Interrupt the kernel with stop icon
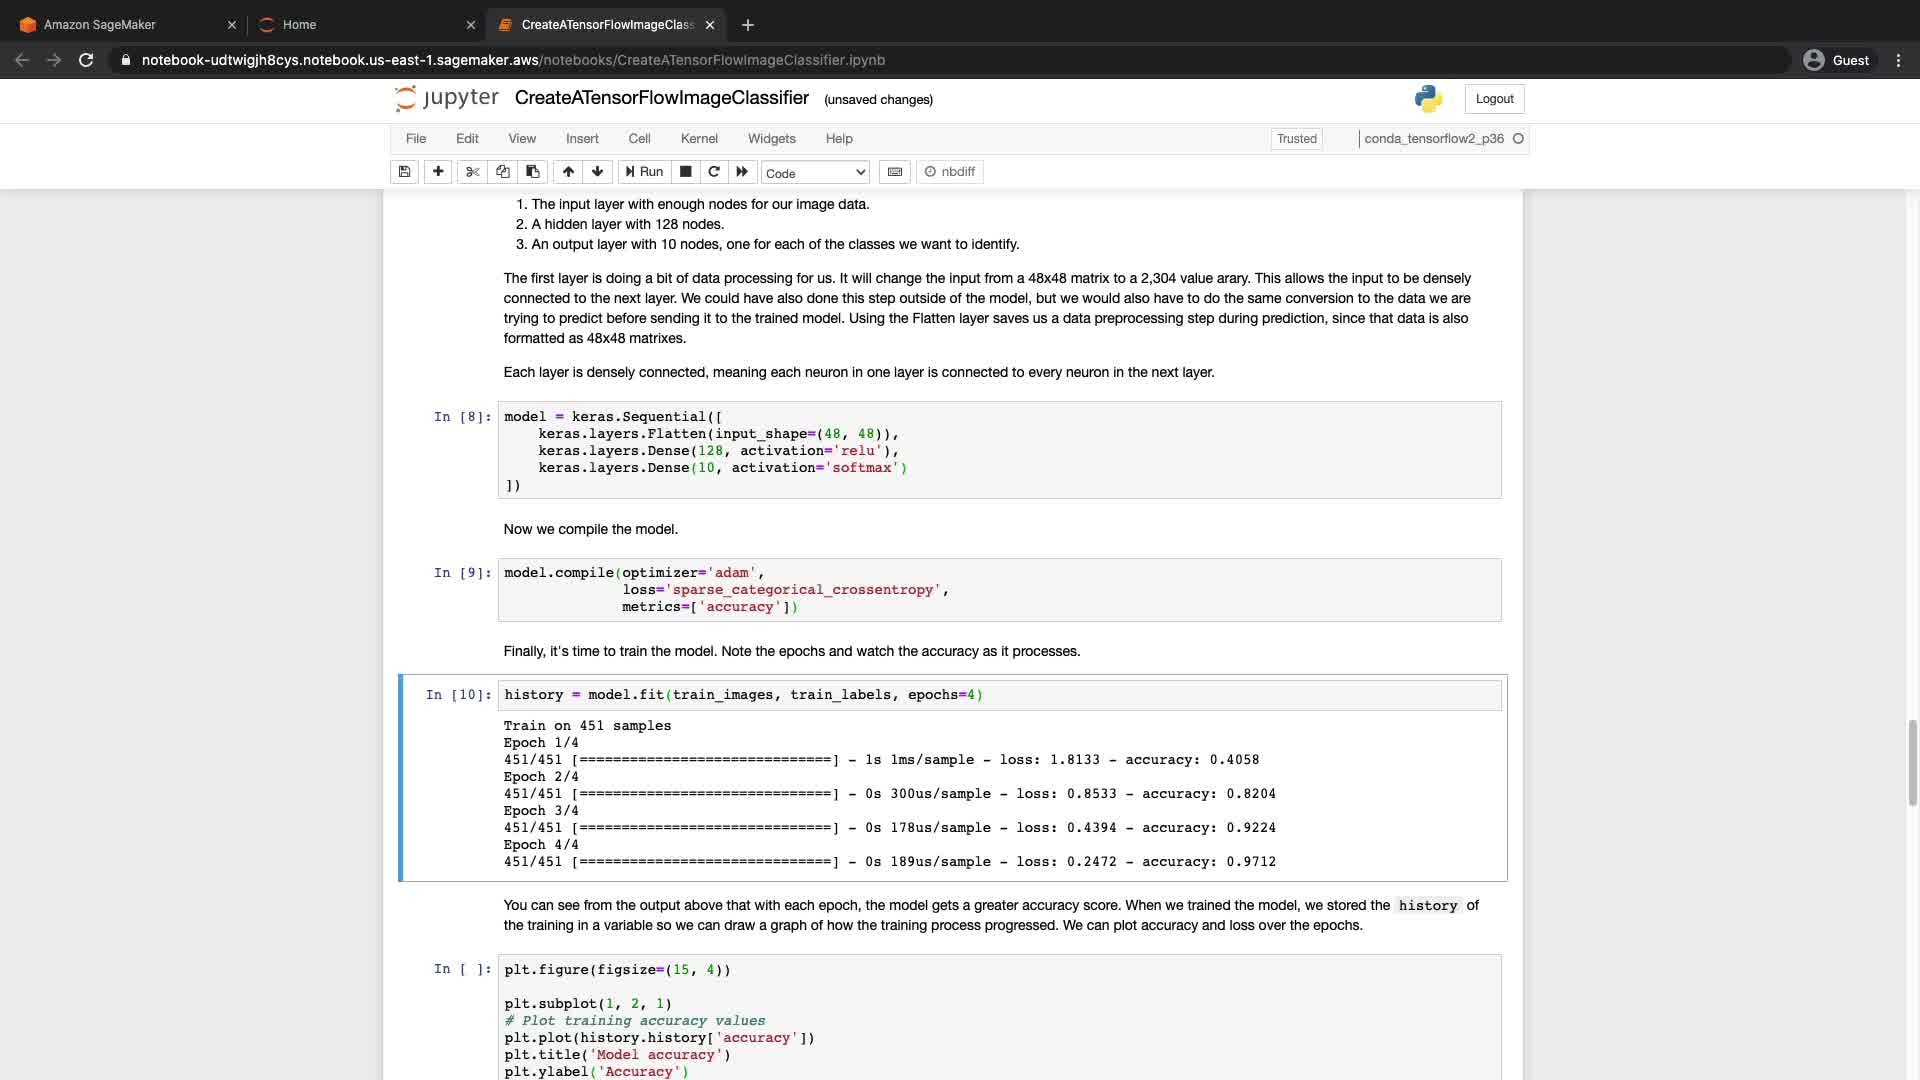 coord(686,172)
